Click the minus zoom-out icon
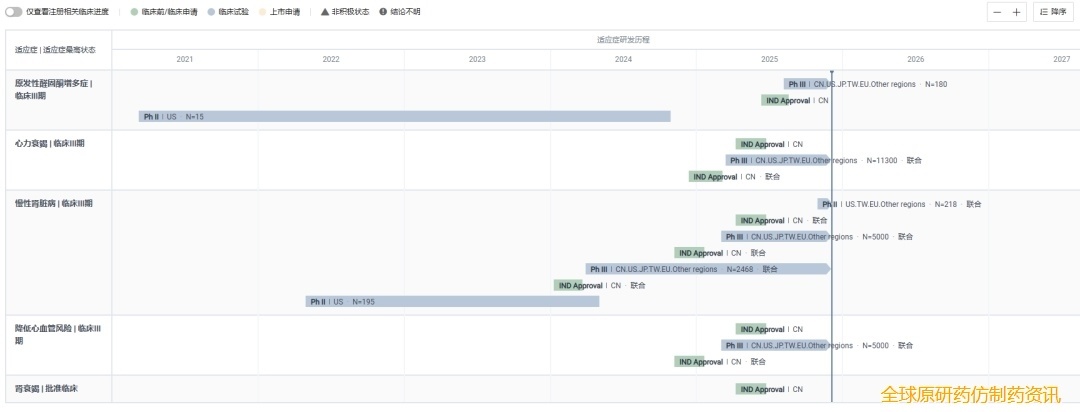This screenshot has height=412, width=1080. click(x=997, y=12)
